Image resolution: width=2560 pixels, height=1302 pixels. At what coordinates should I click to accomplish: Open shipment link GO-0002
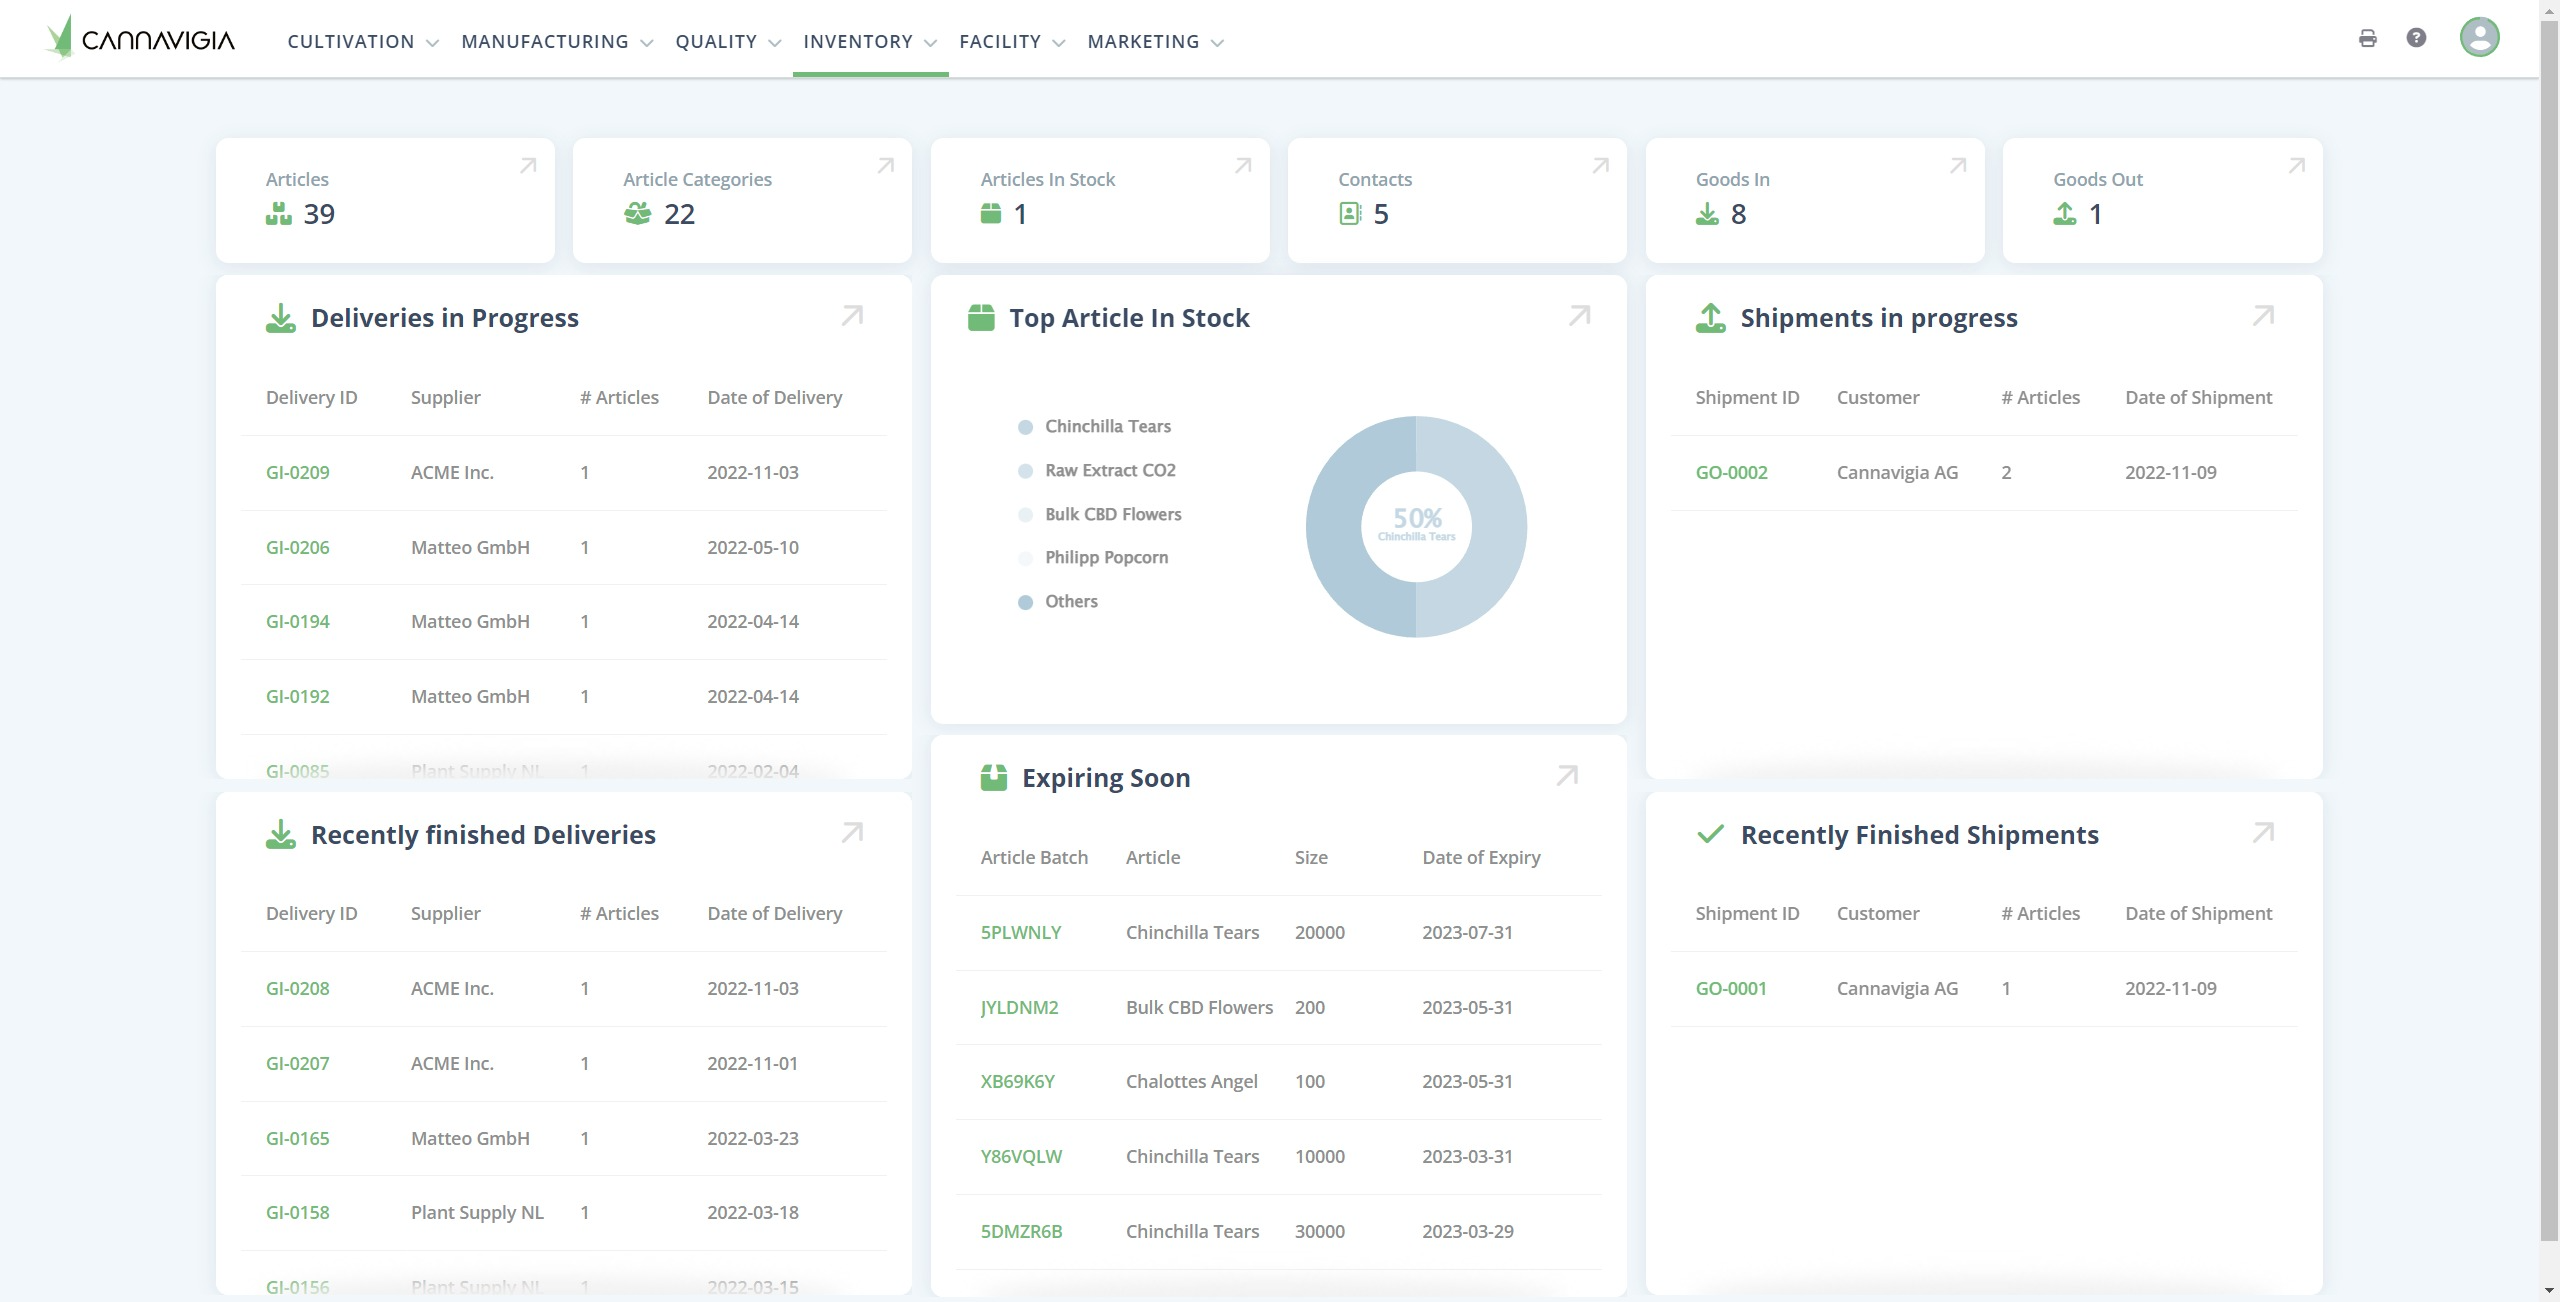click(x=1731, y=473)
